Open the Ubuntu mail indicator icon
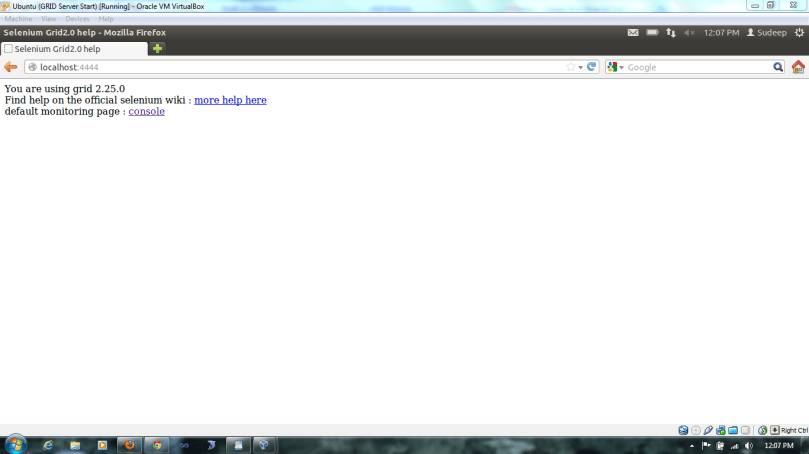809x454 pixels. 633,33
